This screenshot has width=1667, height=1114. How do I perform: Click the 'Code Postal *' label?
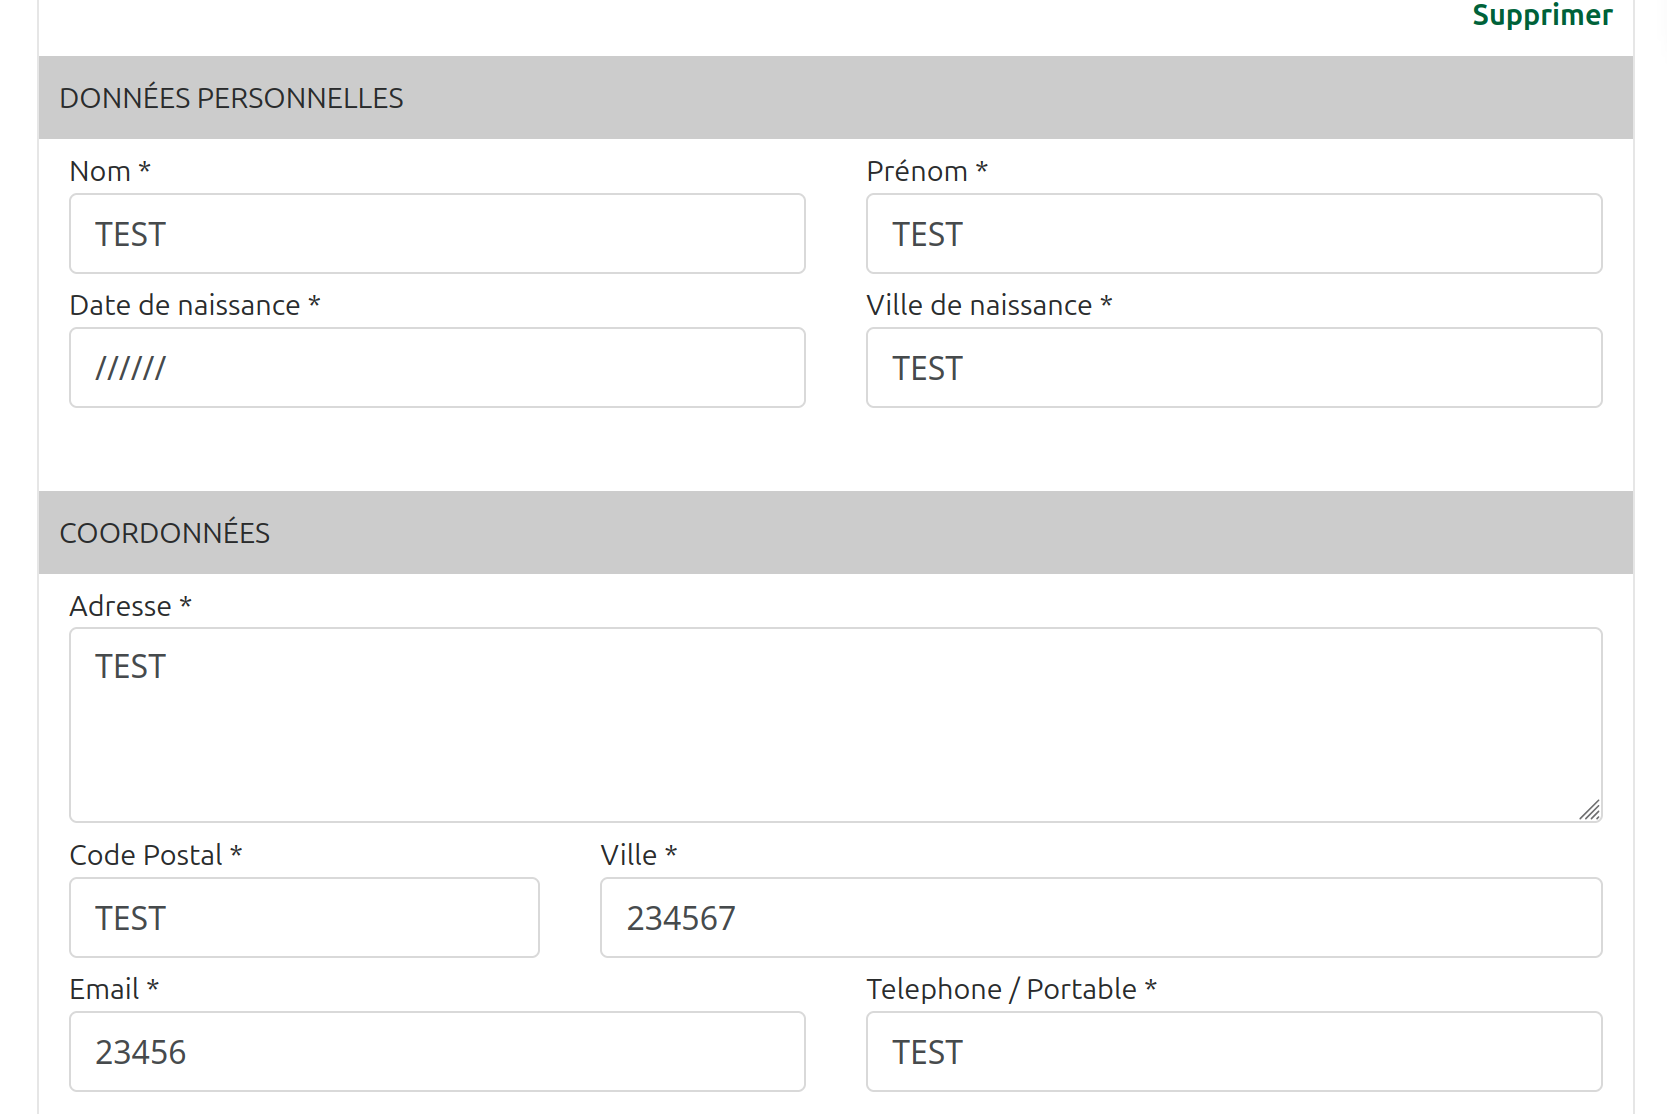(156, 855)
